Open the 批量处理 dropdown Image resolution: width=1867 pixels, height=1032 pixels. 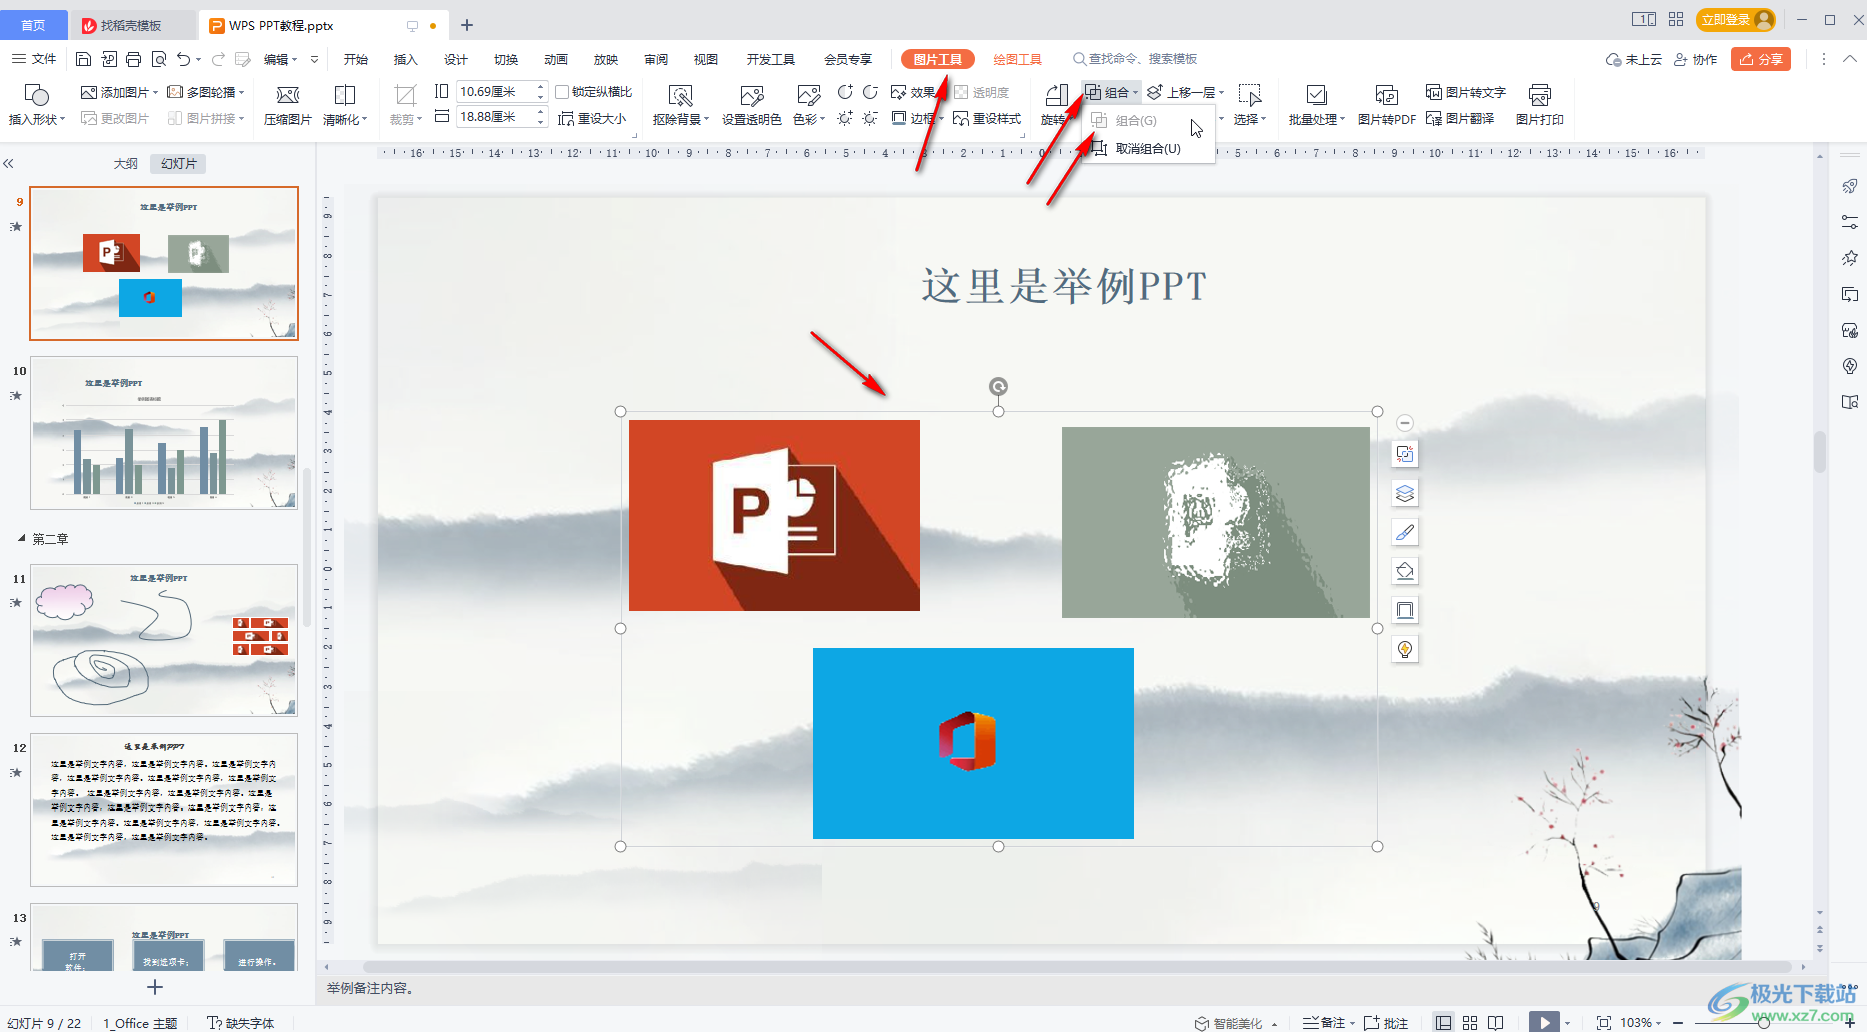[1316, 118]
